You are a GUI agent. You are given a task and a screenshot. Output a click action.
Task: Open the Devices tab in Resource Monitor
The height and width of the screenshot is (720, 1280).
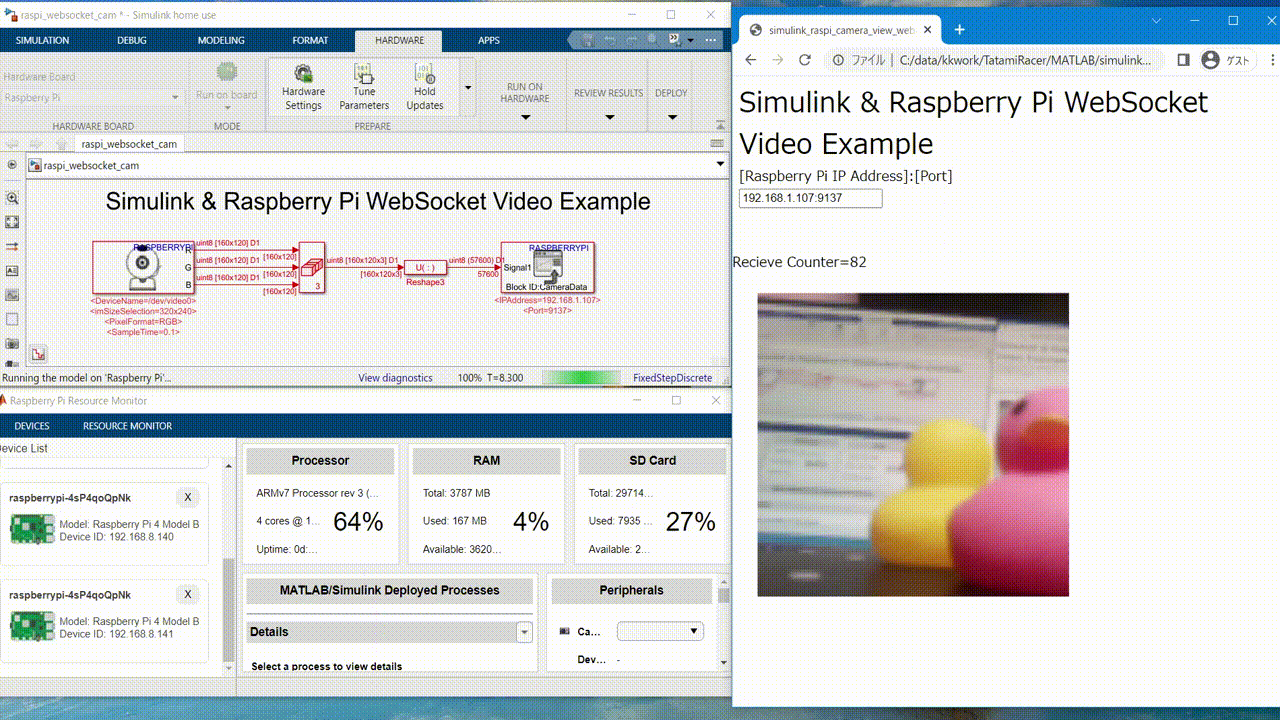(32, 426)
